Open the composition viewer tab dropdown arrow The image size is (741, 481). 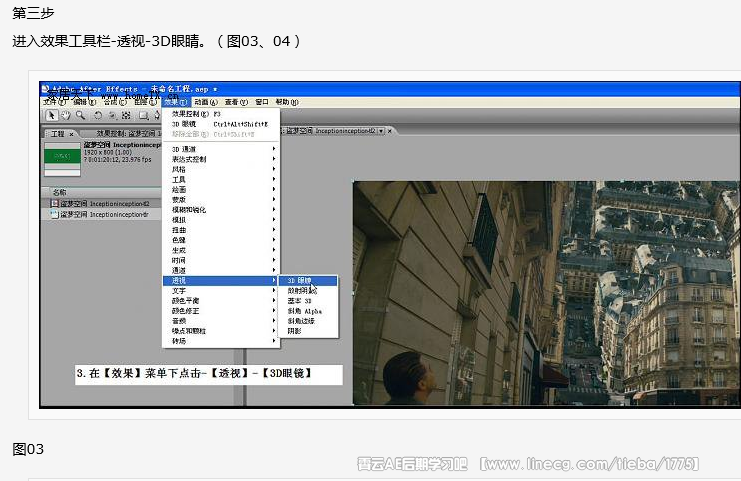tap(381, 131)
